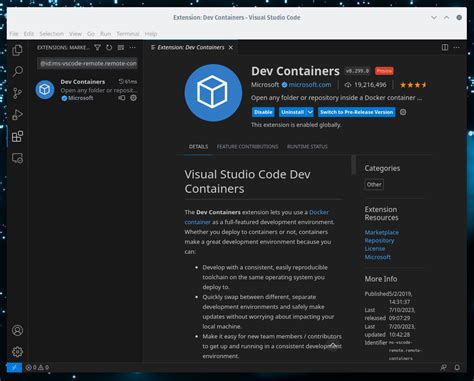Open the Explorer view in activity bar
The width and height of the screenshot is (474, 381).
coord(17,50)
